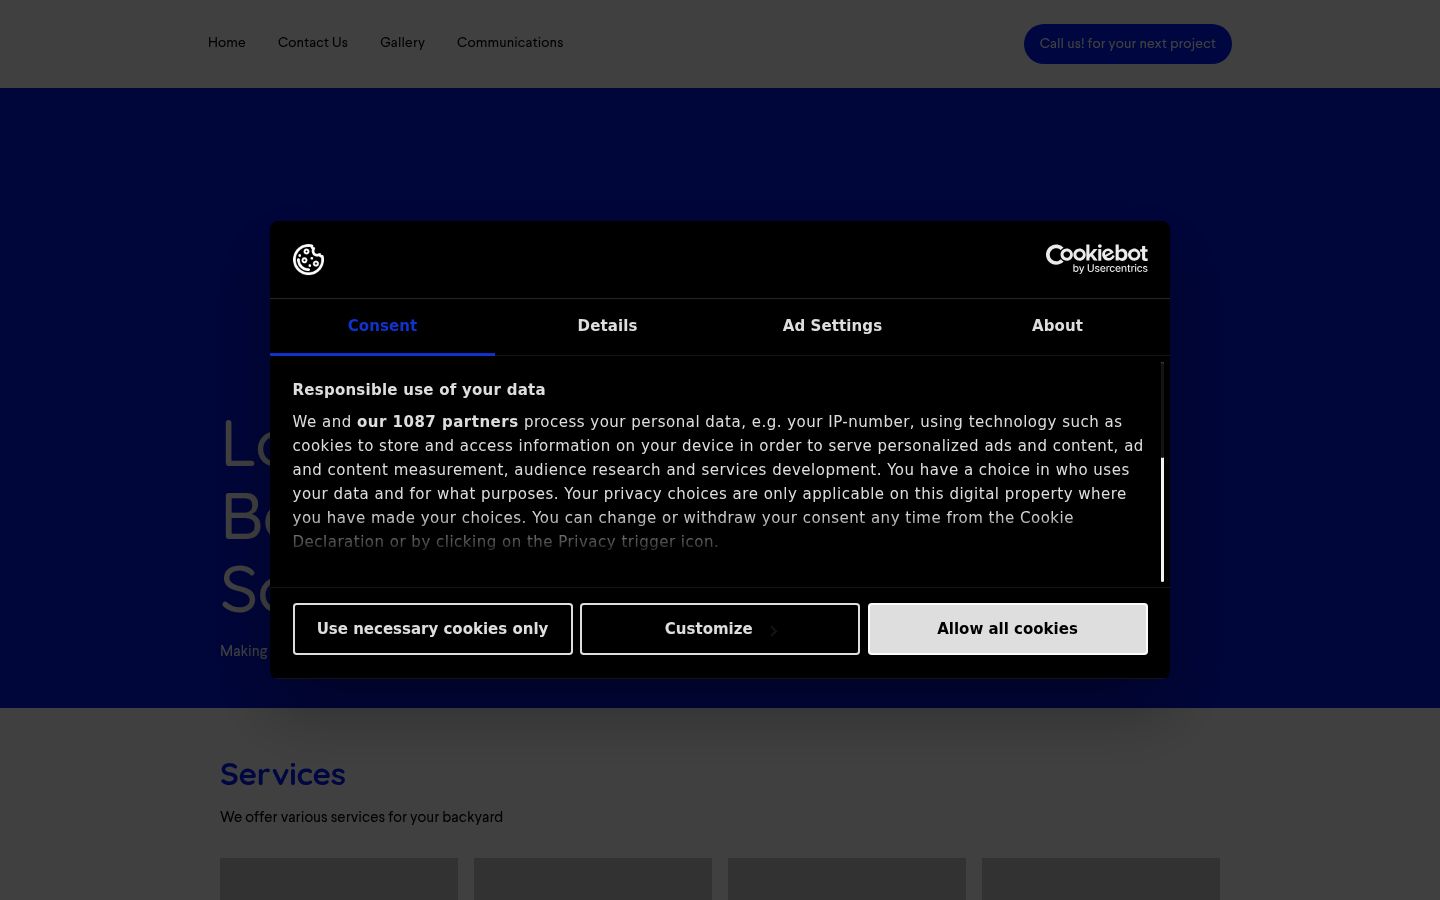Click the consent dialog scrollbar thumb
The image size is (1440, 900).
coord(1162,519)
